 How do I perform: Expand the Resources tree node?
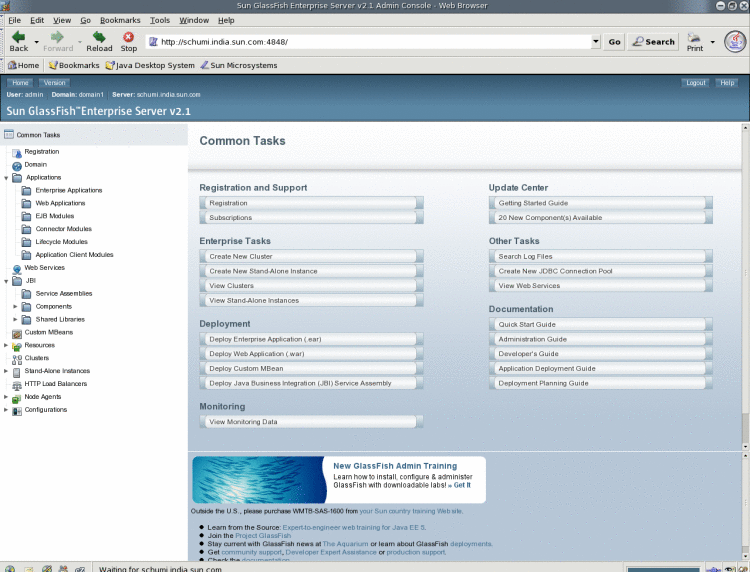click(6, 345)
